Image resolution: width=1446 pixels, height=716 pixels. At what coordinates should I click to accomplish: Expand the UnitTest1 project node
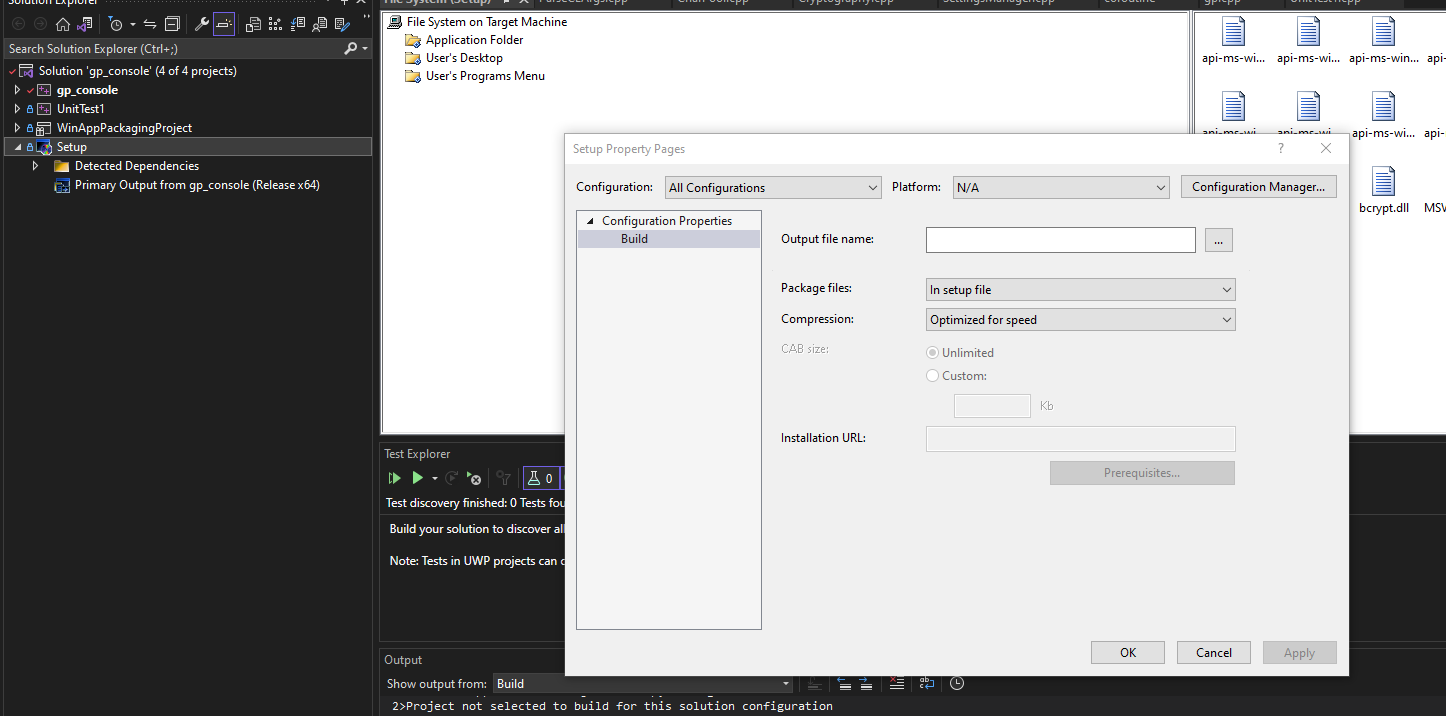click(x=17, y=109)
